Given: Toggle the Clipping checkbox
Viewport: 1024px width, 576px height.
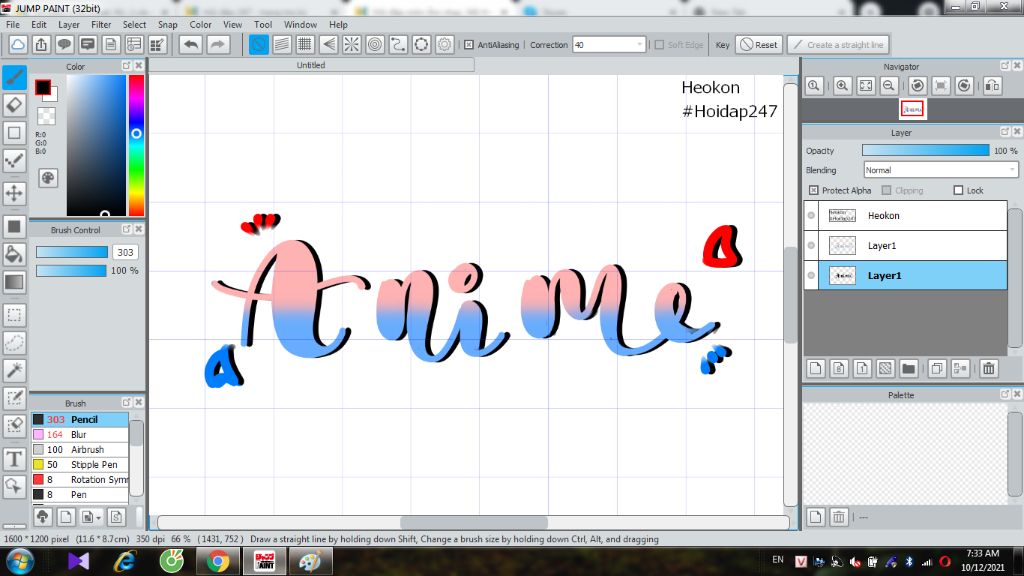Looking at the screenshot, I should coord(886,190).
